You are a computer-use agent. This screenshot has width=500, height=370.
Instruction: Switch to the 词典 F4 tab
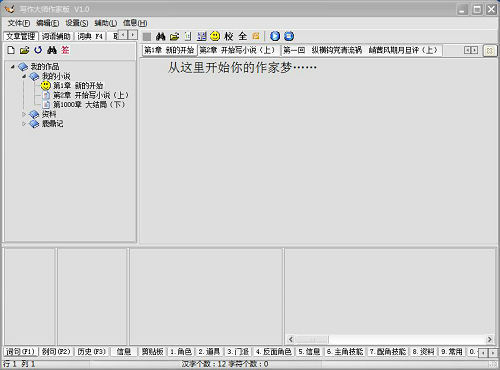(90, 36)
